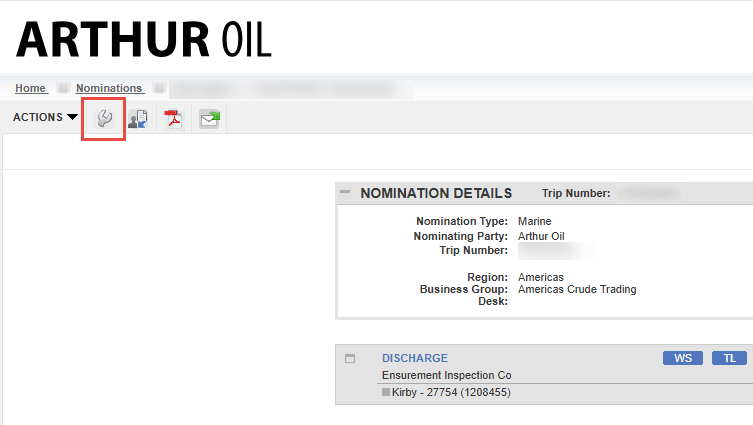Click the Marine nomination type value
The width and height of the screenshot is (753, 425).
click(534, 221)
